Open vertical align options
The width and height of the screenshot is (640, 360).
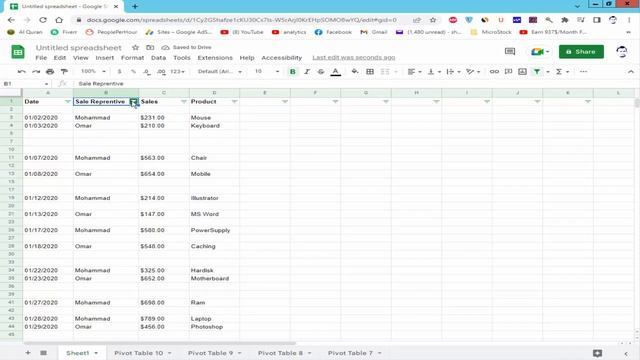point(433,71)
